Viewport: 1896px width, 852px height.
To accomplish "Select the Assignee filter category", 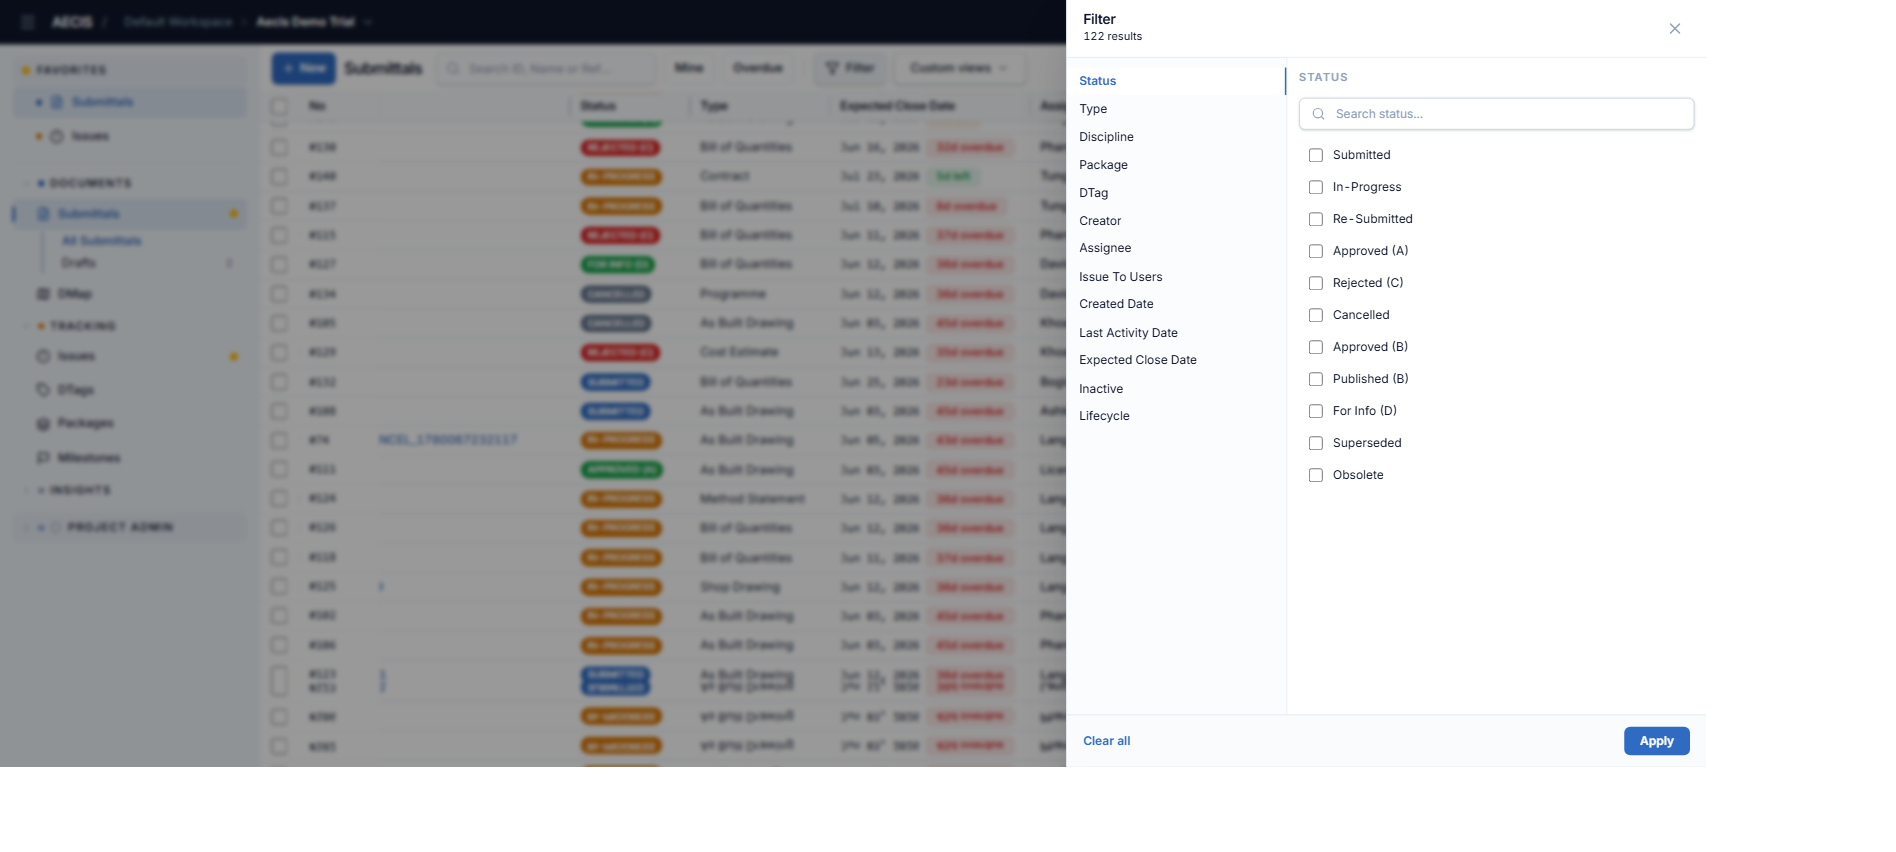I will pyautogui.click(x=1176, y=248).
